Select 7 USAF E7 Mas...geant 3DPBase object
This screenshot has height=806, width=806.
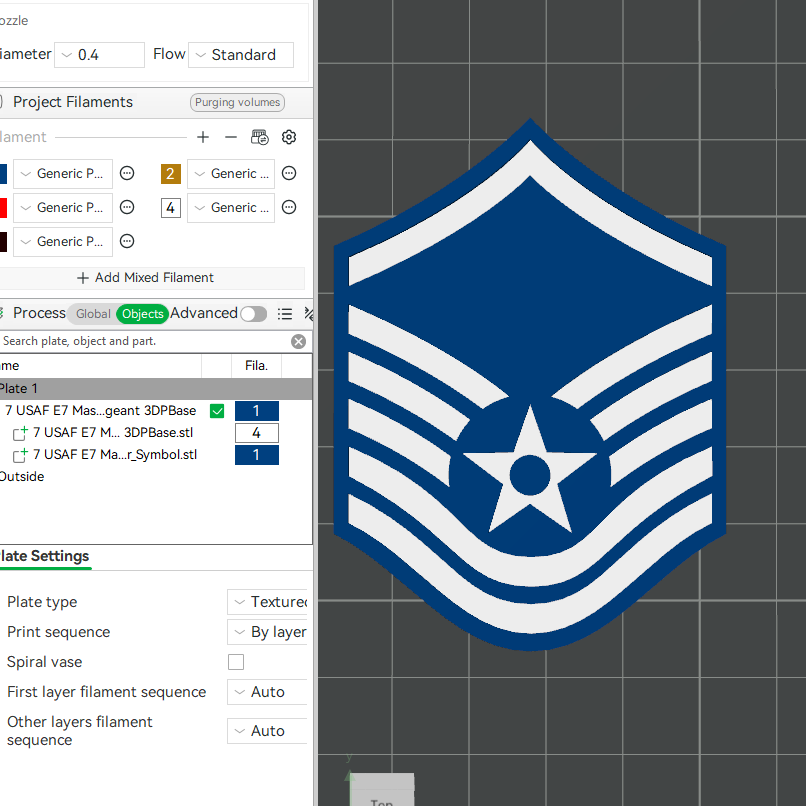point(101,411)
